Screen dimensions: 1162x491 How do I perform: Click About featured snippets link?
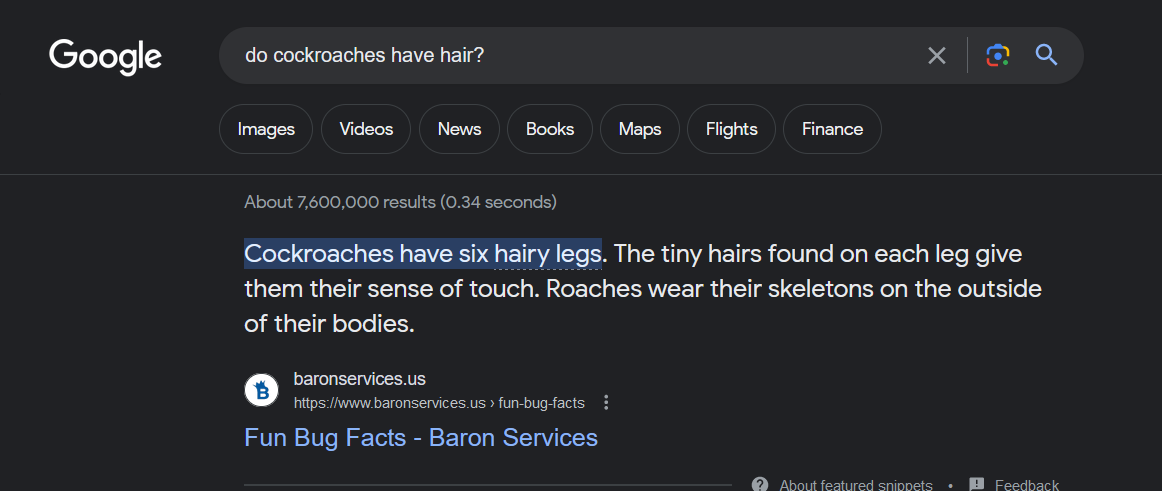(x=855, y=485)
